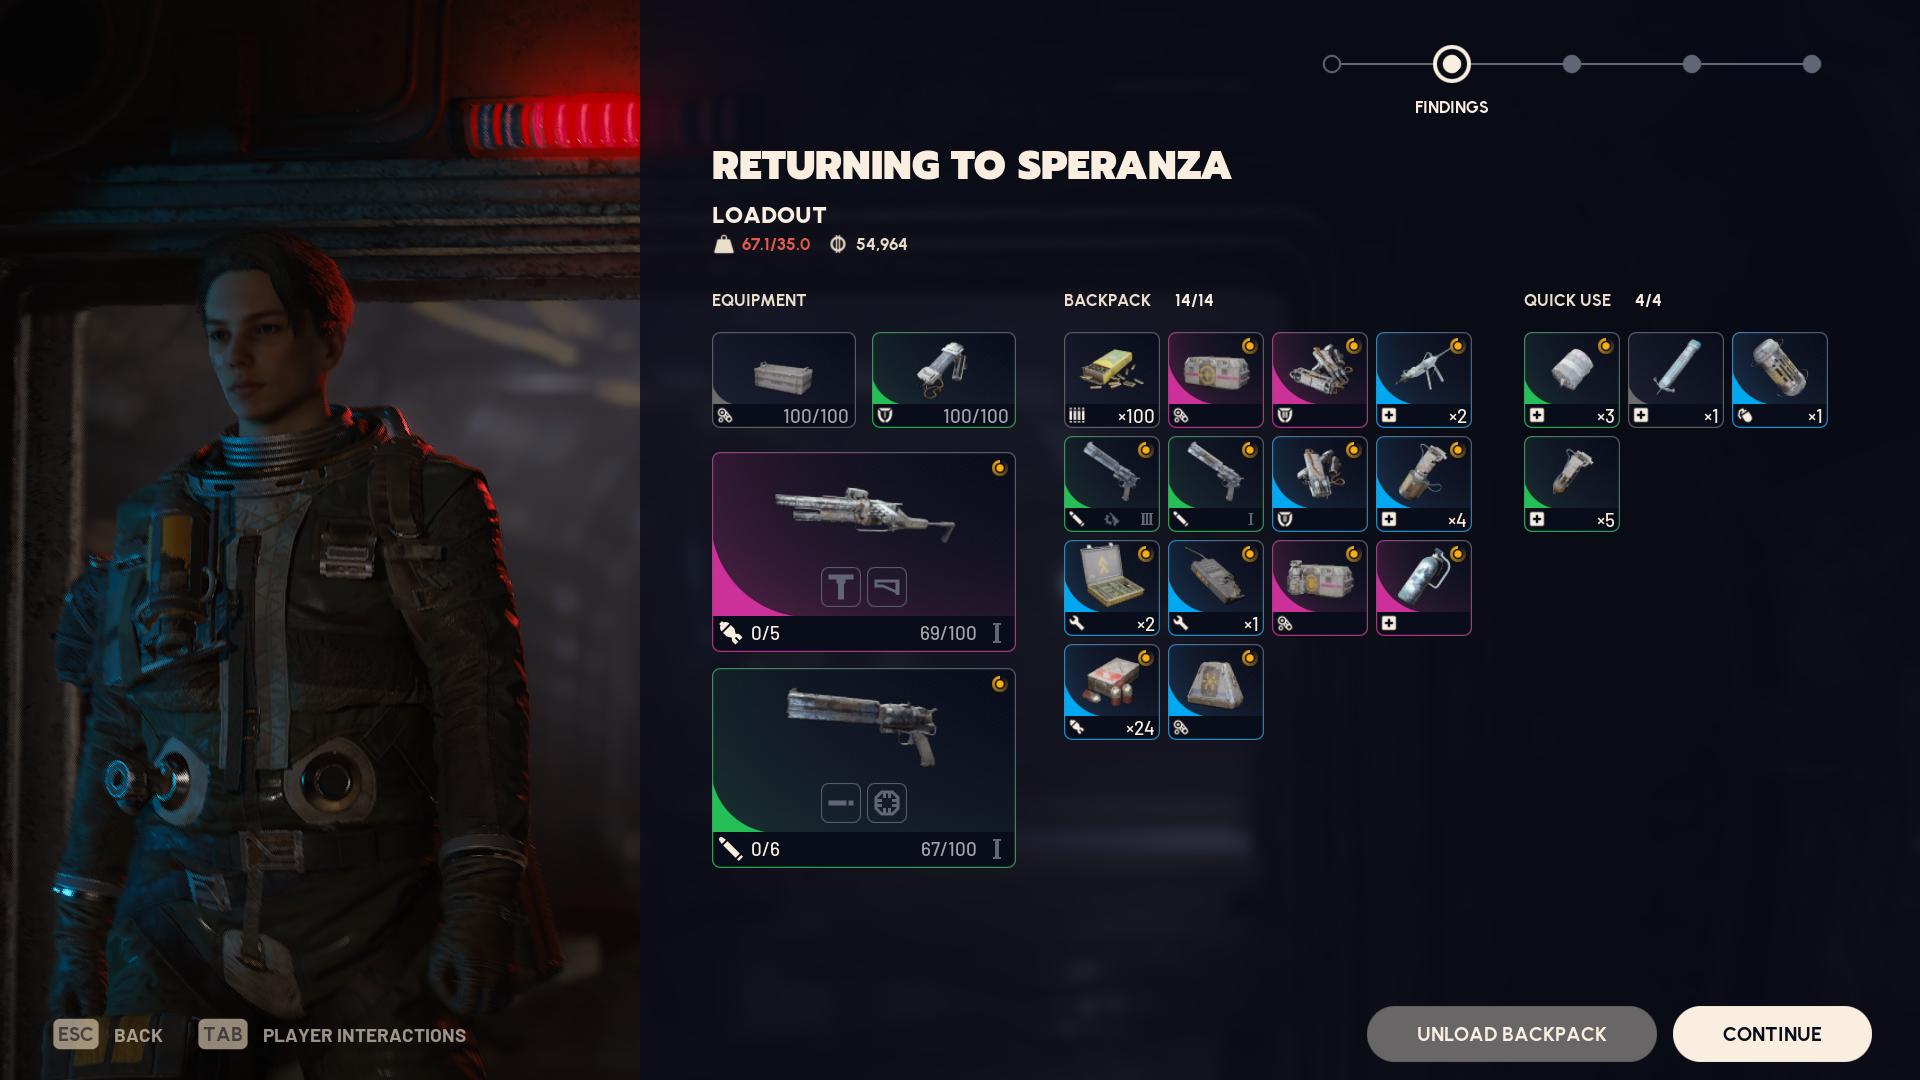Go back using the ESC Back prompt
Image resolution: width=1920 pixels, height=1080 pixels.
108,1035
